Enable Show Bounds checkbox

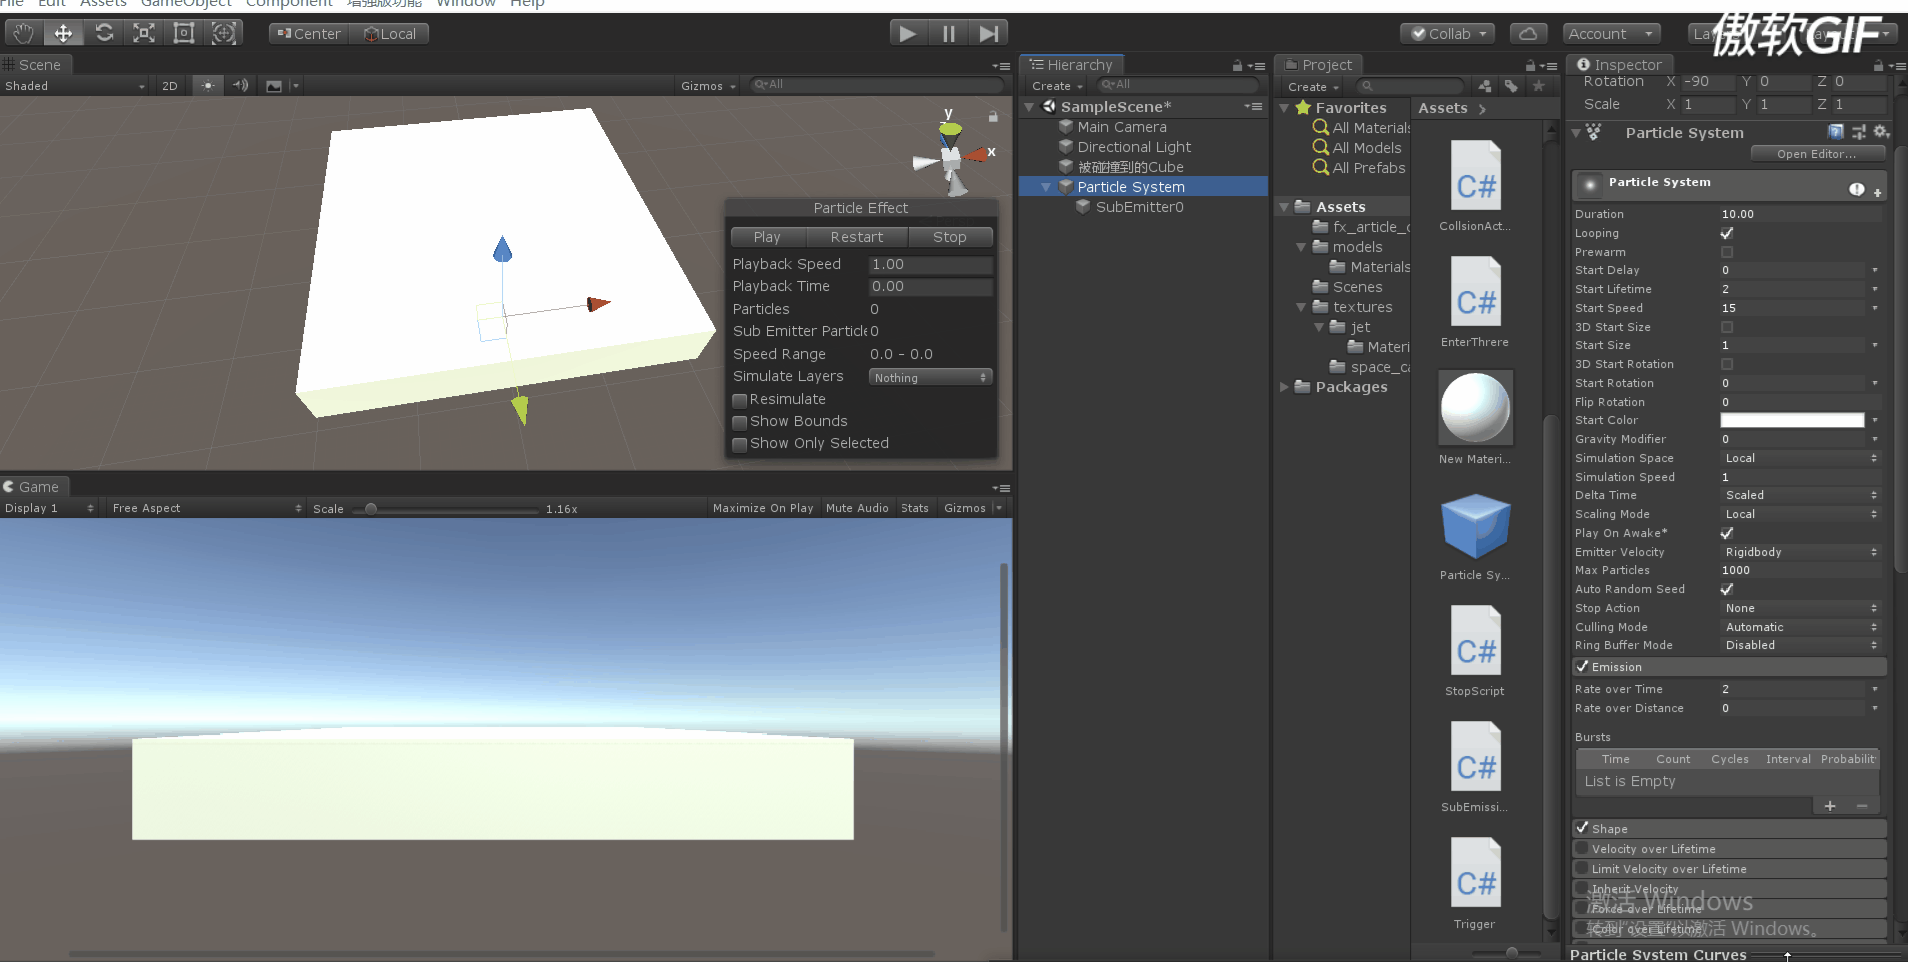coord(740,422)
